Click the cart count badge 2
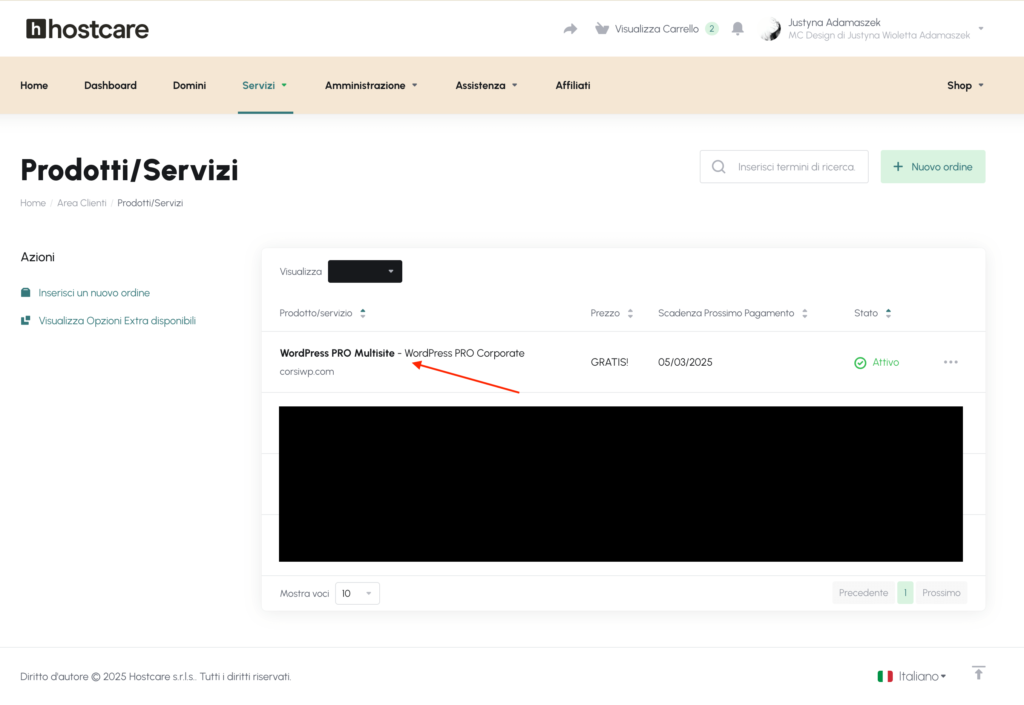This screenshot has height=705, width=1024. [712, 29]
